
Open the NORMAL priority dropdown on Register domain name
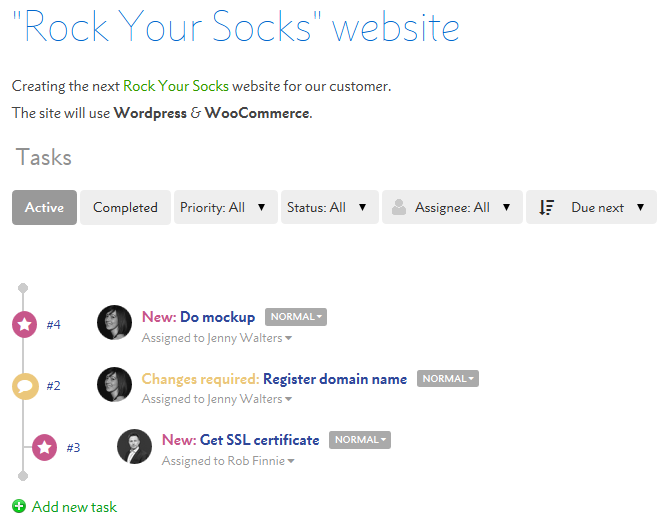[x=448, y=379]
